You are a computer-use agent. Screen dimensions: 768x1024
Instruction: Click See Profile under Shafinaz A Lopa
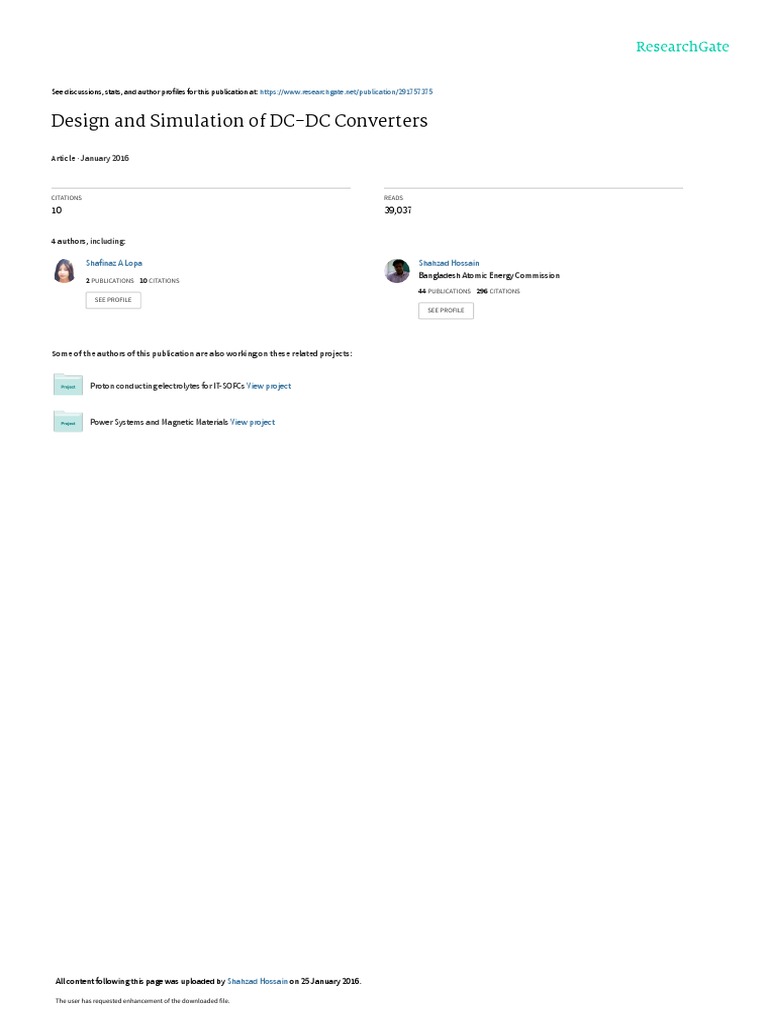point(113,300)
